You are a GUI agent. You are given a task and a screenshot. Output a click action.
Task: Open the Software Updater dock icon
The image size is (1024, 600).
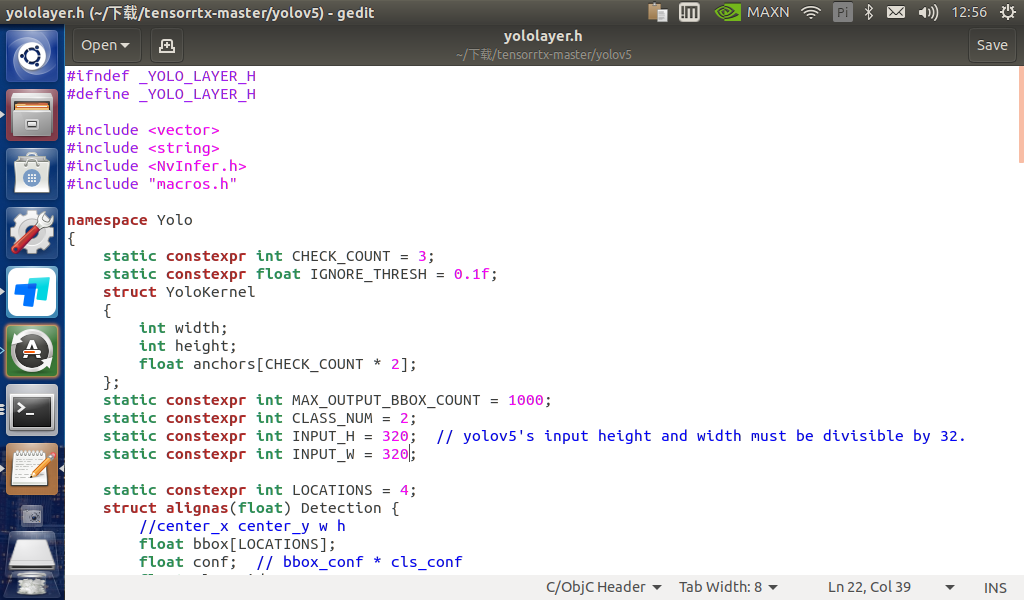point(32,351)
